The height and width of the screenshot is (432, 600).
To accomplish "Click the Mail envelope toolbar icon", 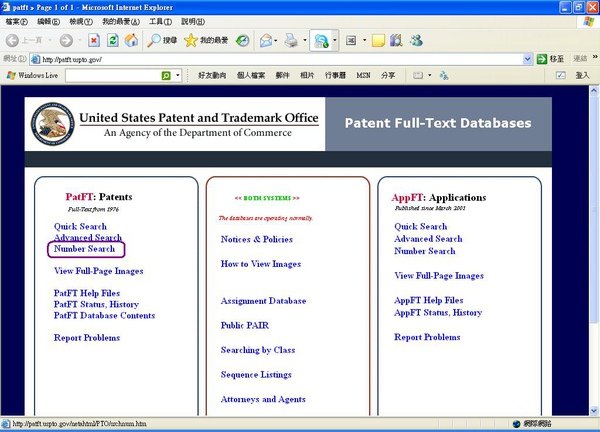I will point(266,40).
